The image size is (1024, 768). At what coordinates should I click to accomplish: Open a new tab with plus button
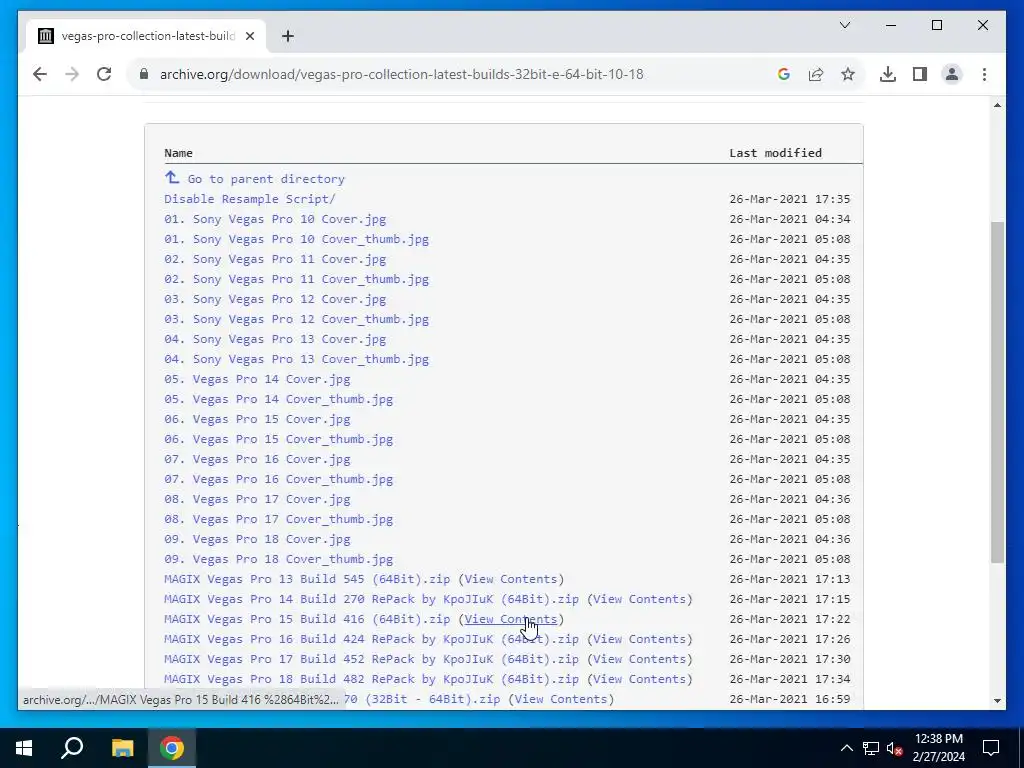tap(287, 36)
